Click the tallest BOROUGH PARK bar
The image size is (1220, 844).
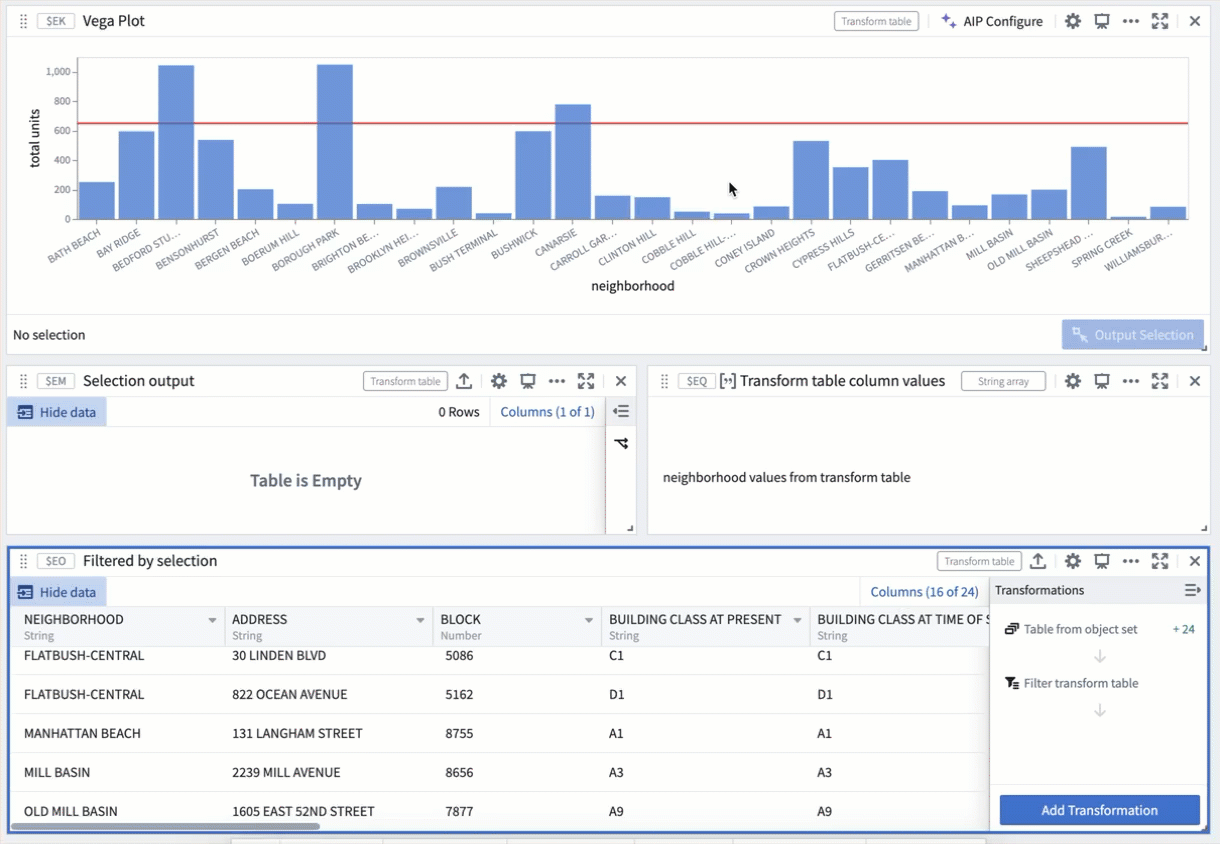click(x=335, y=142)
